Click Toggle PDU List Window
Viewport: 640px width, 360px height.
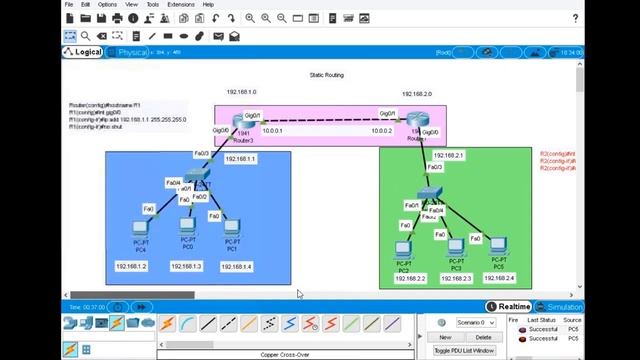tap(464, 351)
